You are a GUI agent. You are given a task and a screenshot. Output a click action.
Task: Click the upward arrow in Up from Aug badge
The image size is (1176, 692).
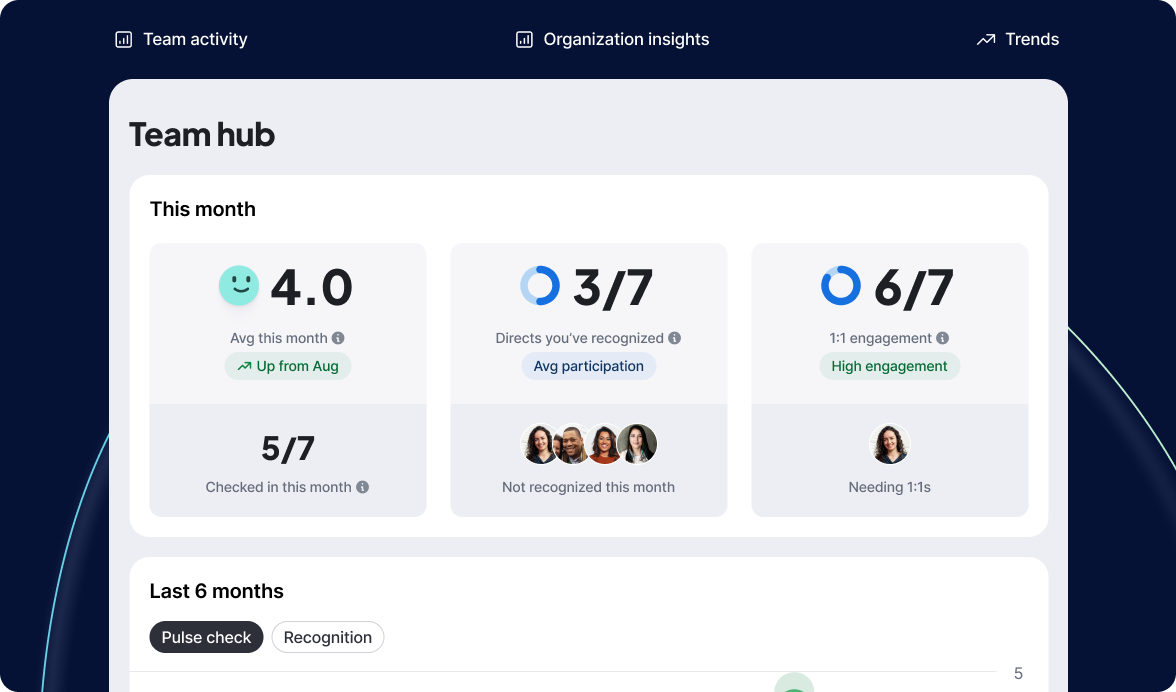click(x=244, y=367)
